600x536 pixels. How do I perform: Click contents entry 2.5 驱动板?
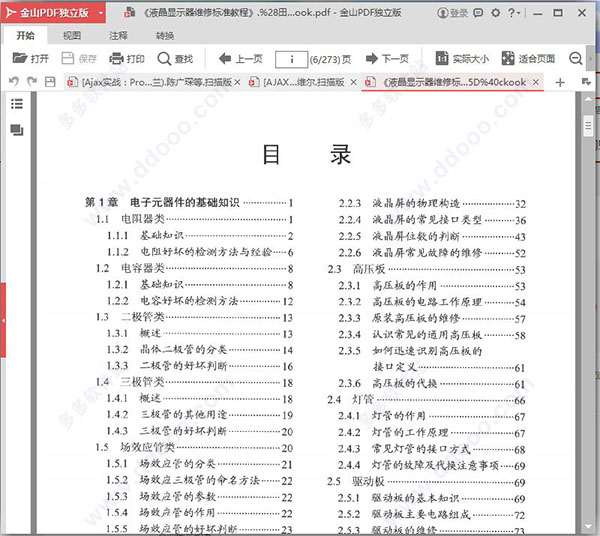(426, 482)
